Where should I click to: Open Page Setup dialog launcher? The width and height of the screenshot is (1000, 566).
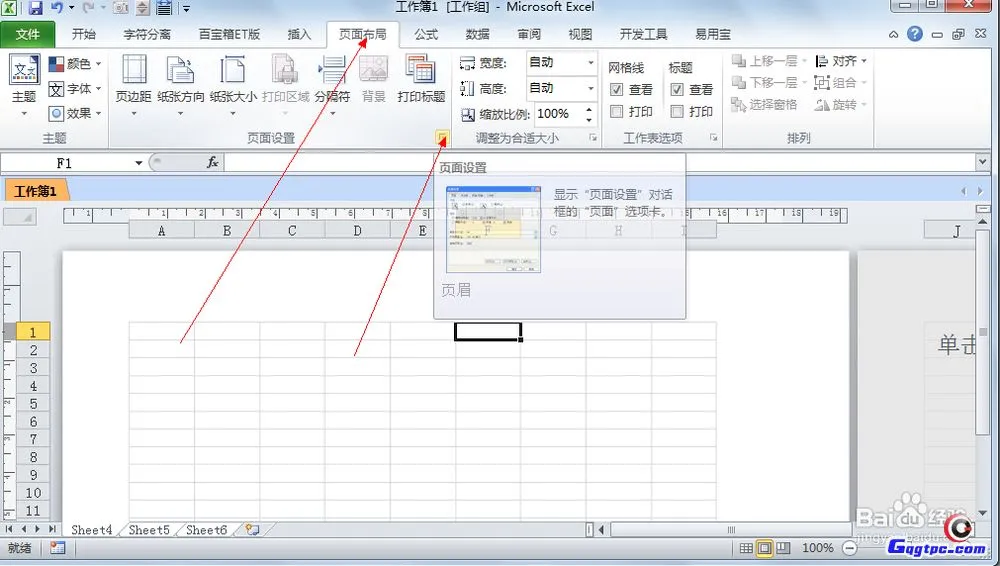(x=442, y=137)
